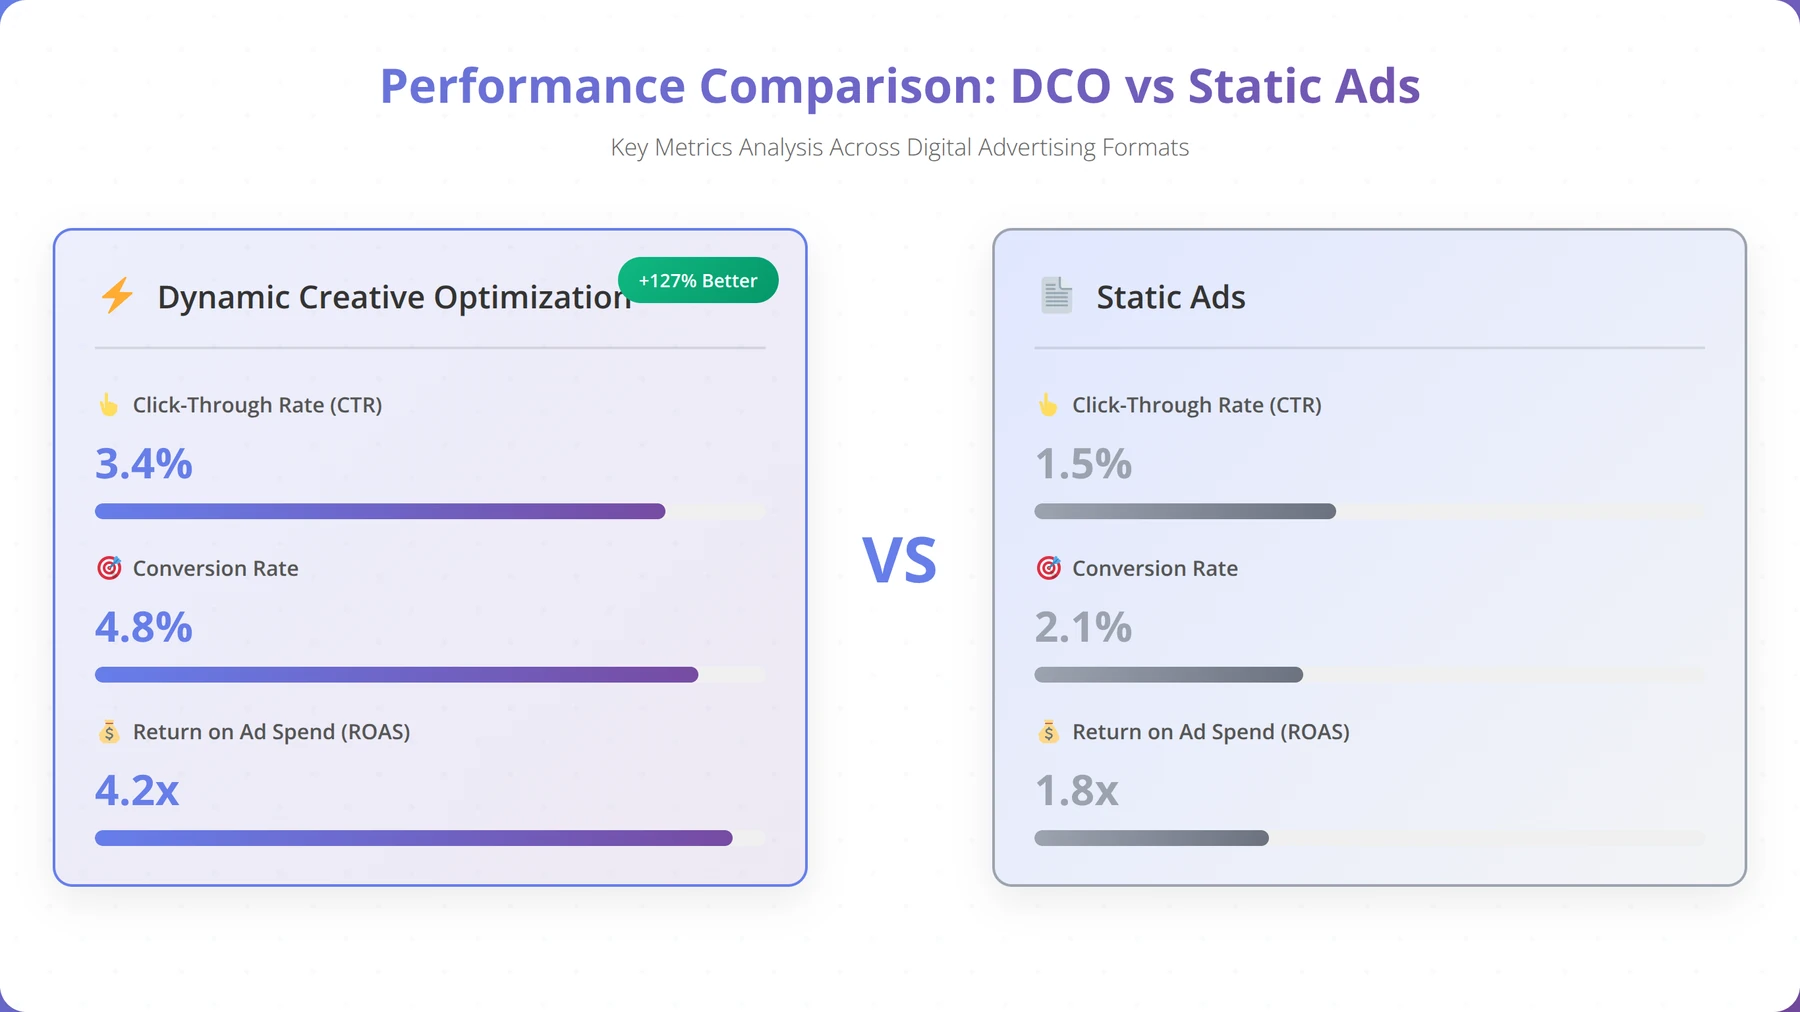Click the target icon in Static Ads card
1800x1012 pixels.
pyautogui.click(x=1048, y=568)
